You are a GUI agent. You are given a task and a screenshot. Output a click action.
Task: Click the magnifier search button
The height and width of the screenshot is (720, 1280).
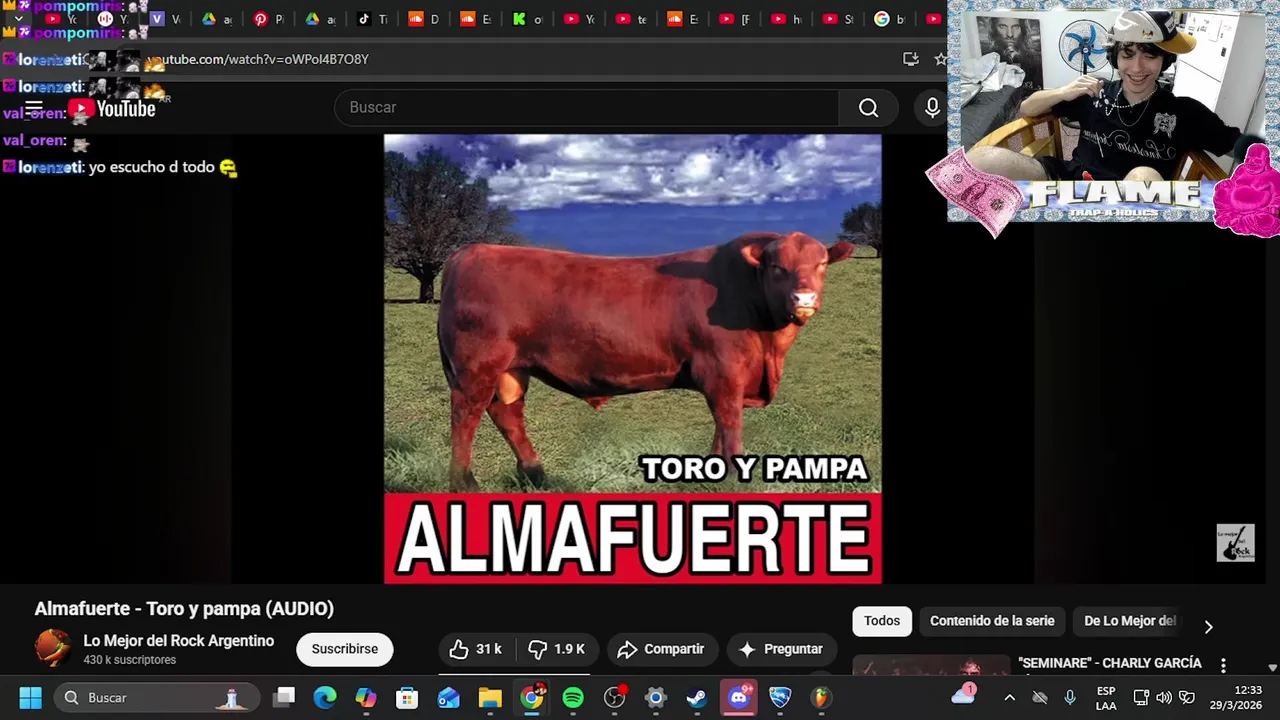point(868,107)
